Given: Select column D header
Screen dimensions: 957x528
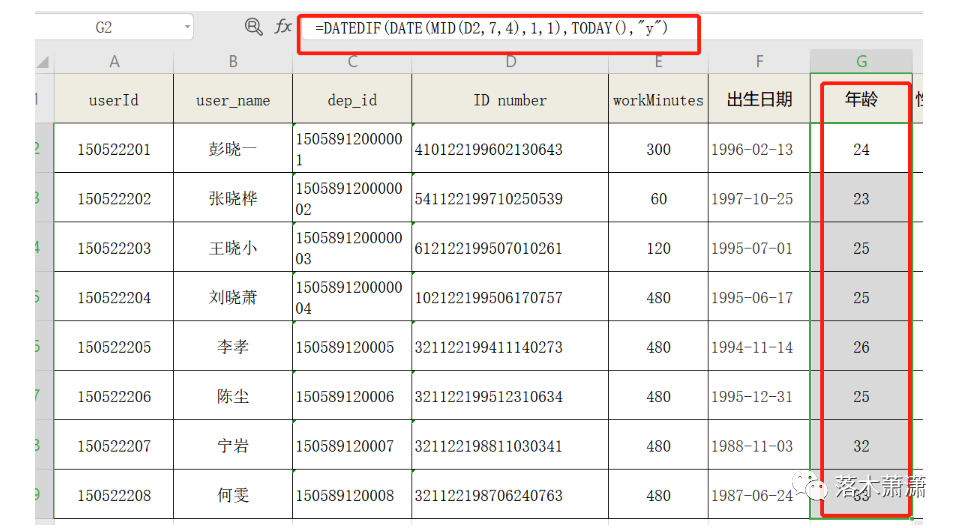Looking at the screenshot, I should point(510,62).
